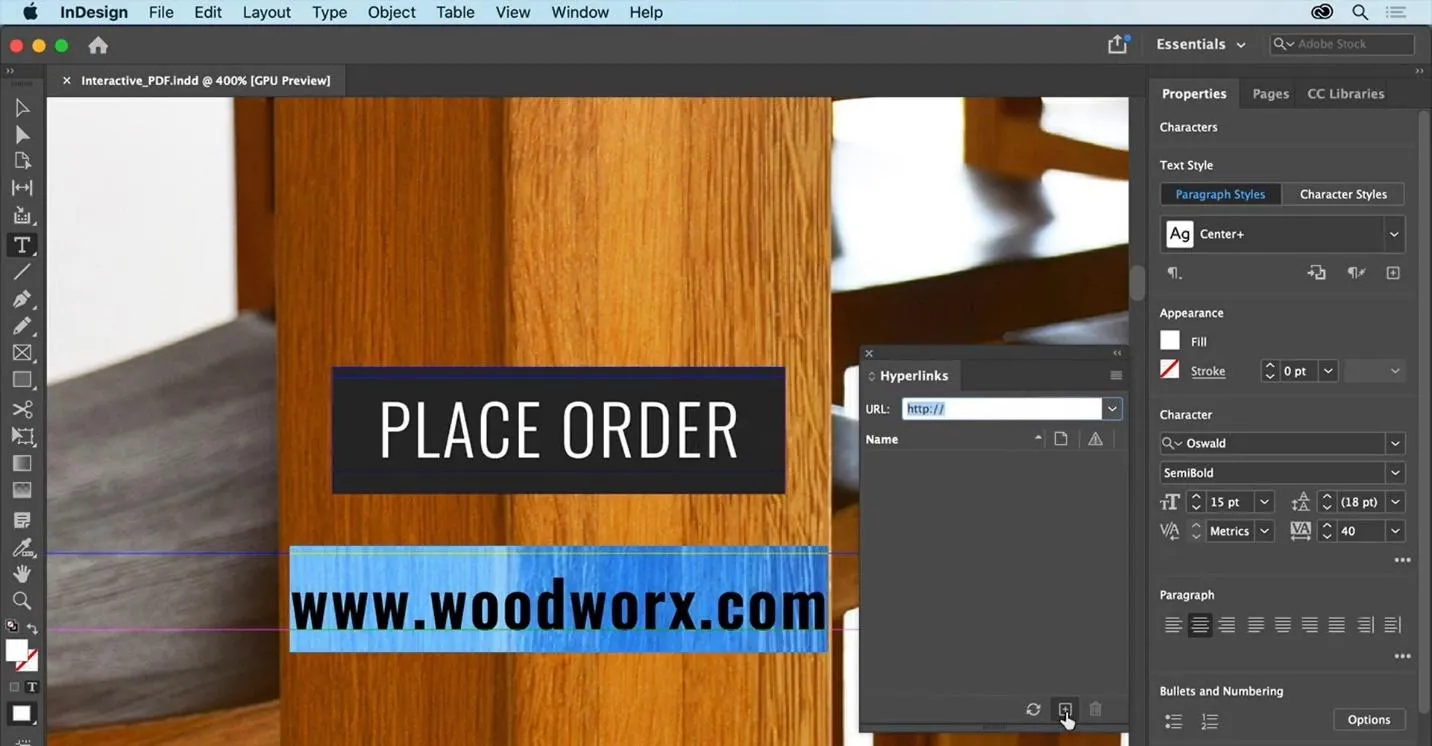
Task: Choose the Pencil tool
Action: 22,326
